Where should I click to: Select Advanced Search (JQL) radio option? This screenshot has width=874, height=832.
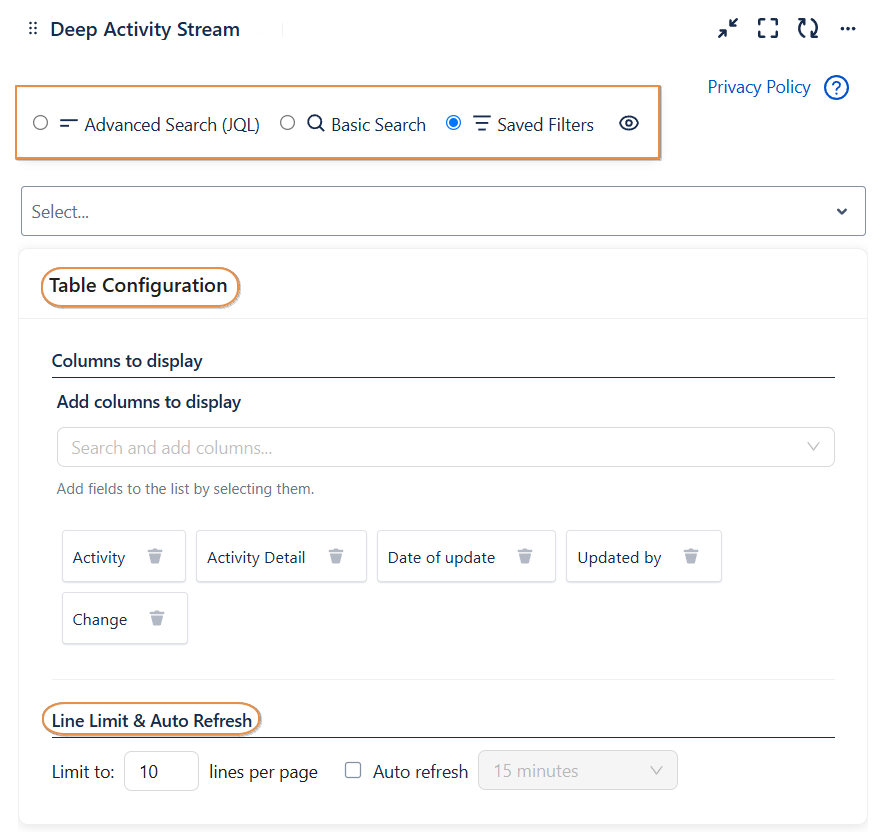(41, 123)
